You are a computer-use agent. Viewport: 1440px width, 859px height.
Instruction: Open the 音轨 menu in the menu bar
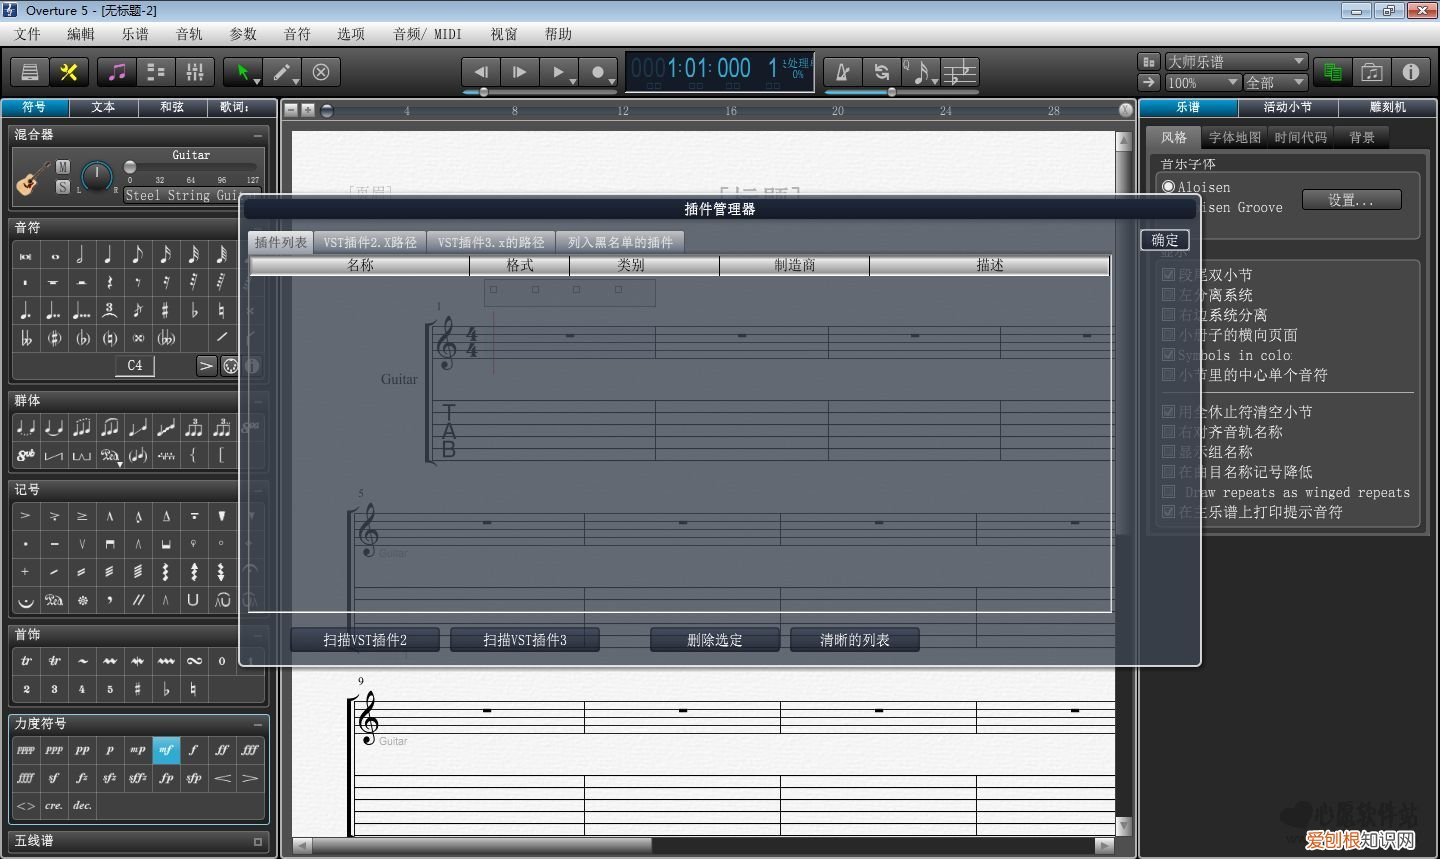point(189,34)
